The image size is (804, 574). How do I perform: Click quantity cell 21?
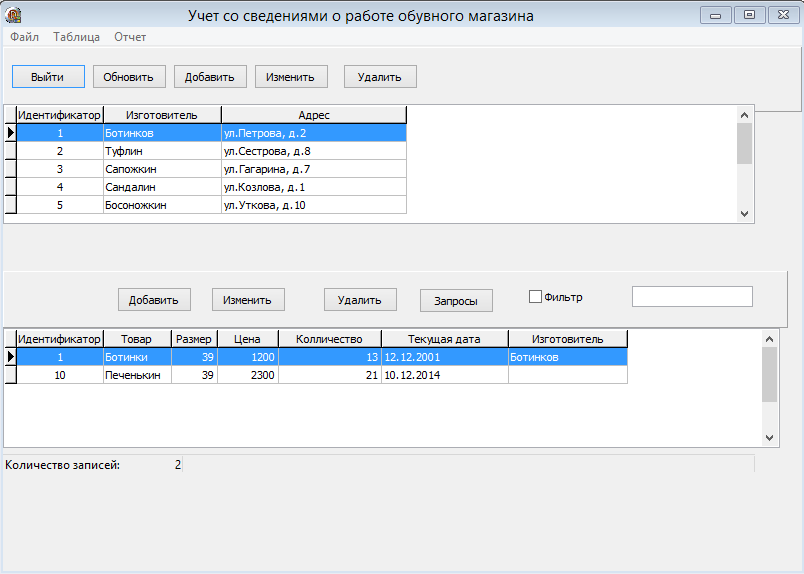point(330,375)
